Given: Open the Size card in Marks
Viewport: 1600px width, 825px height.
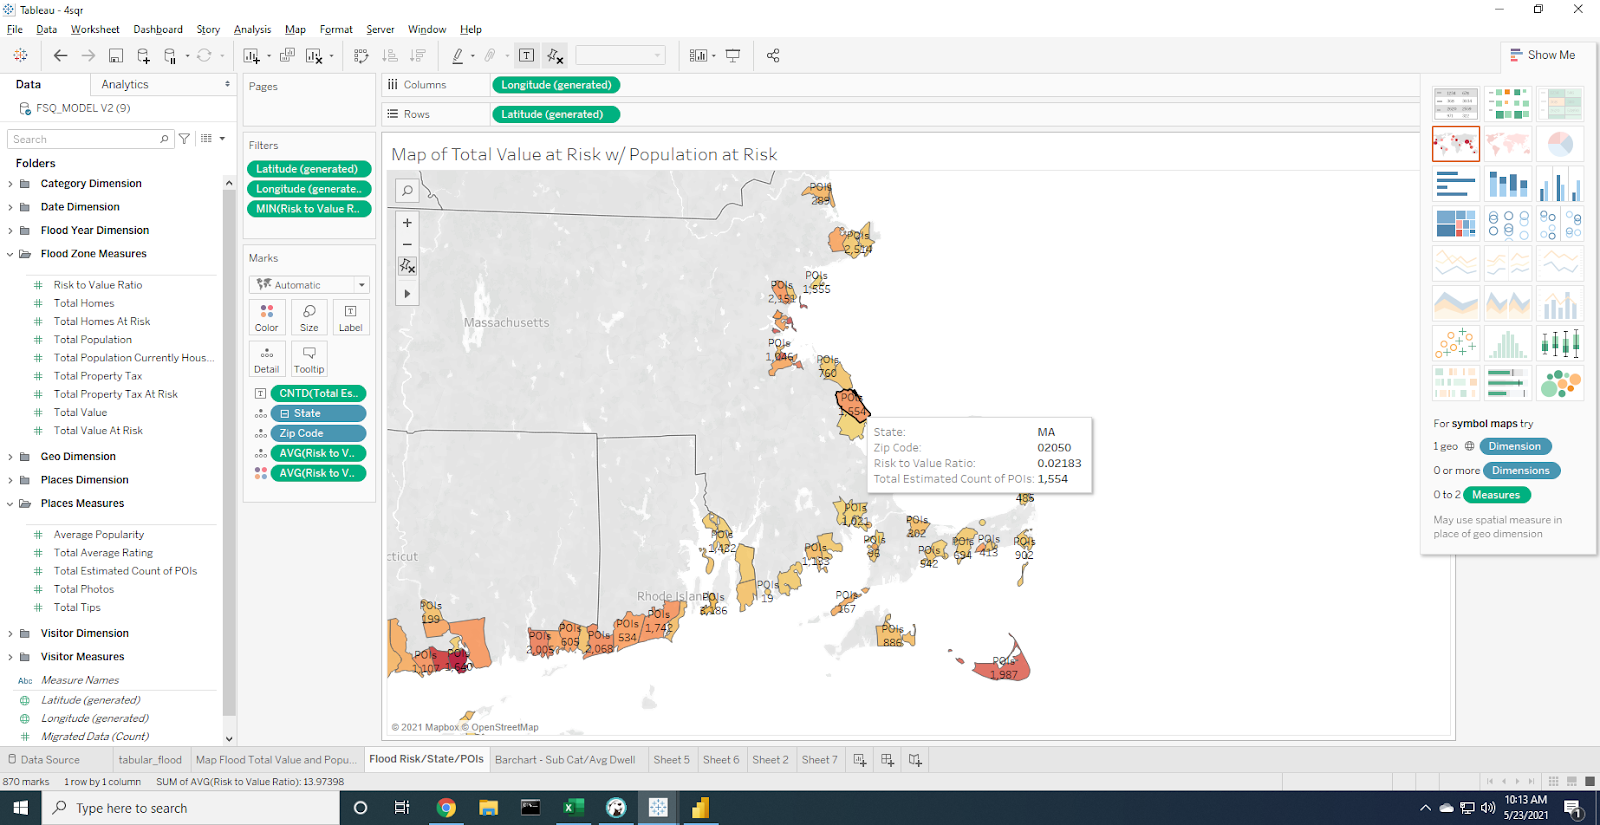Looking at the screenshot, I should point(309,317).
